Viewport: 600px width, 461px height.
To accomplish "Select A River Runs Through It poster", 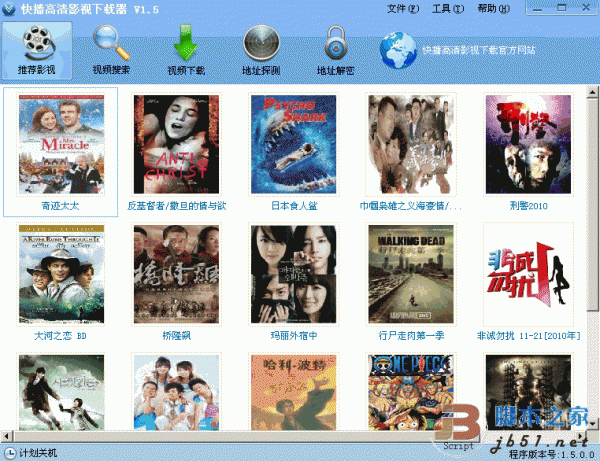I will click(x=61, y=274).
